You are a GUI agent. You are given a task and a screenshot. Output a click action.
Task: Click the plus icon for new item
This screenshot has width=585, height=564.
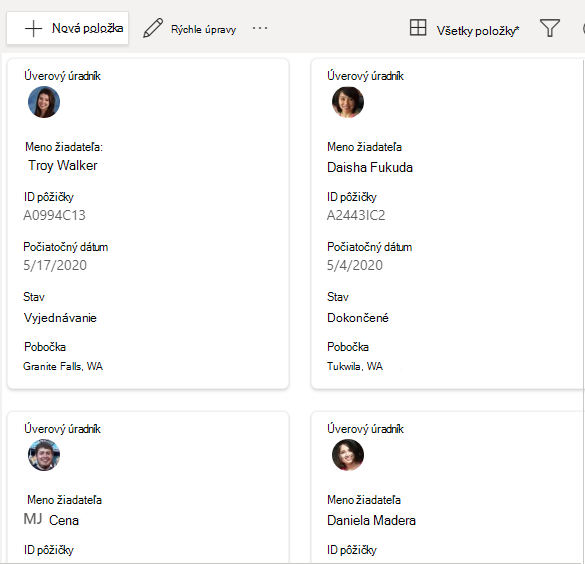(x=34, y=29)
